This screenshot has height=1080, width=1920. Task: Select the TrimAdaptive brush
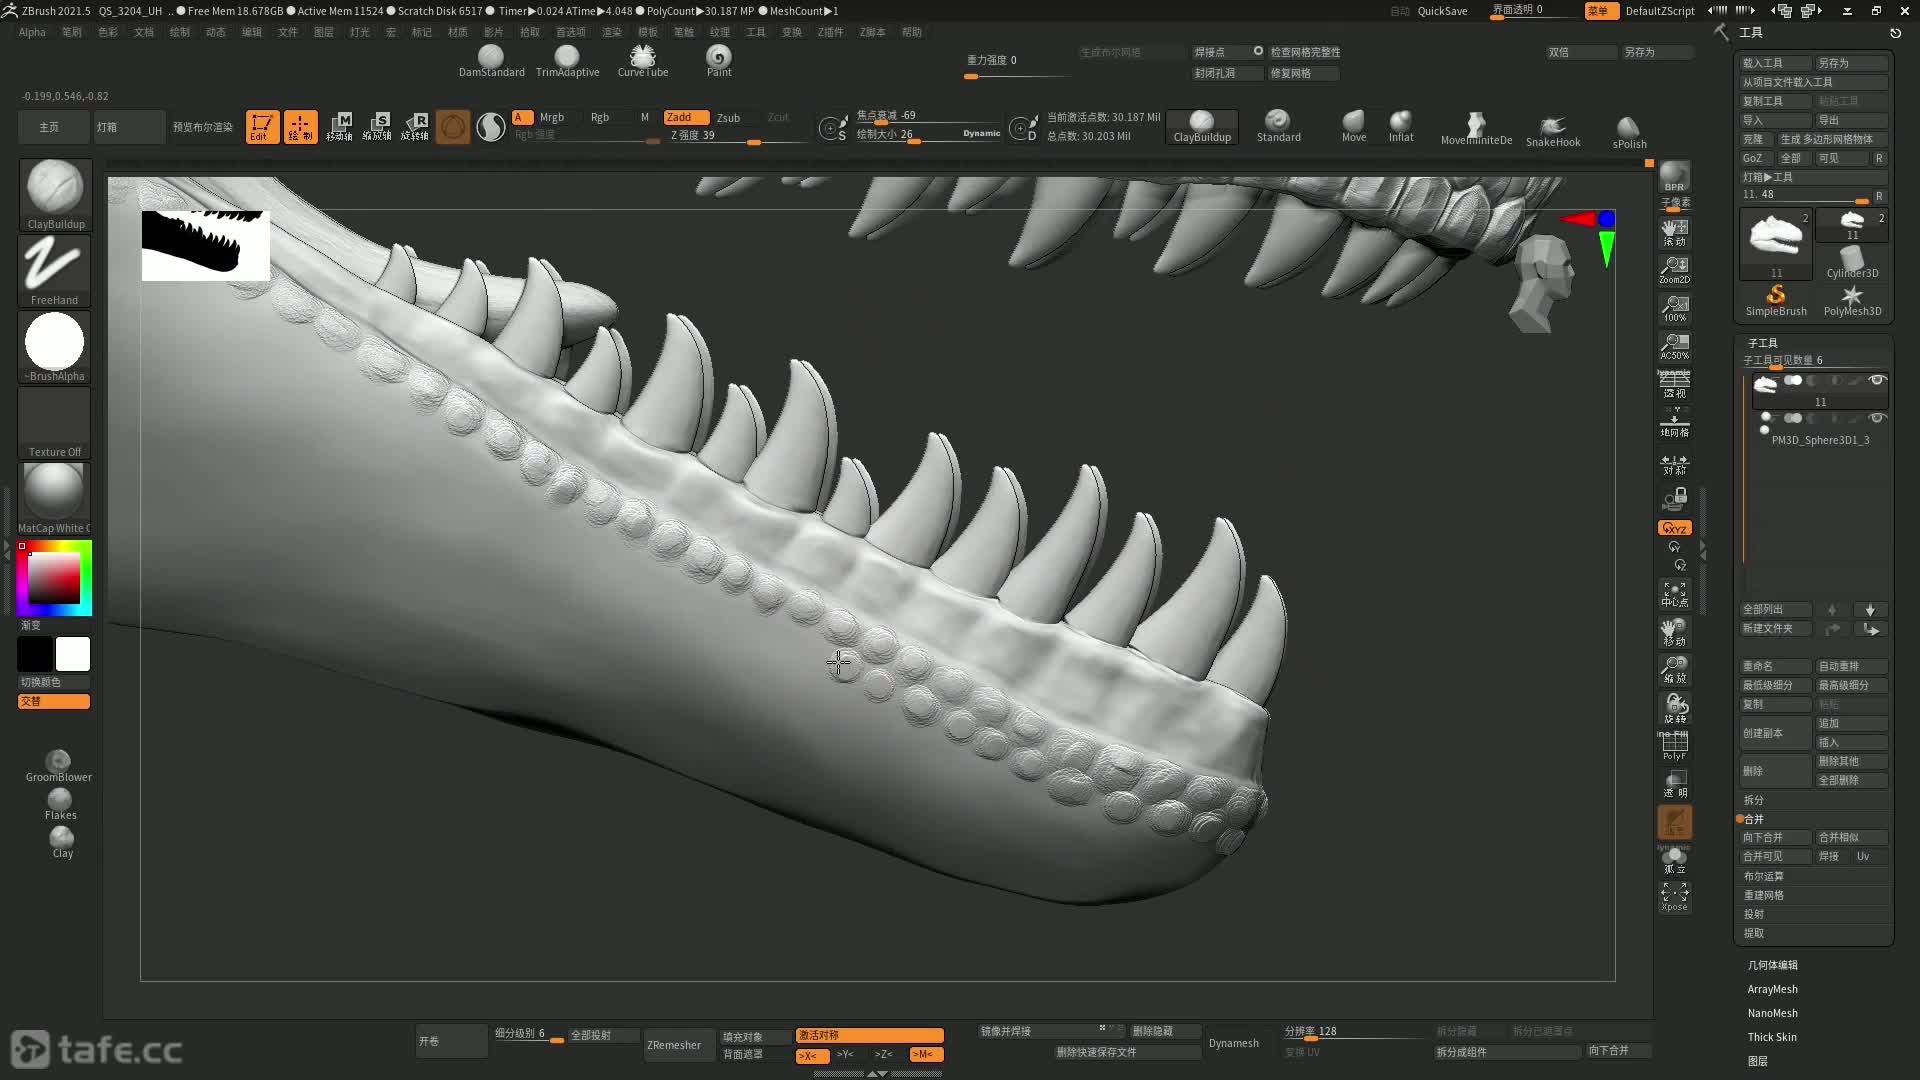[x=567, y=61]
